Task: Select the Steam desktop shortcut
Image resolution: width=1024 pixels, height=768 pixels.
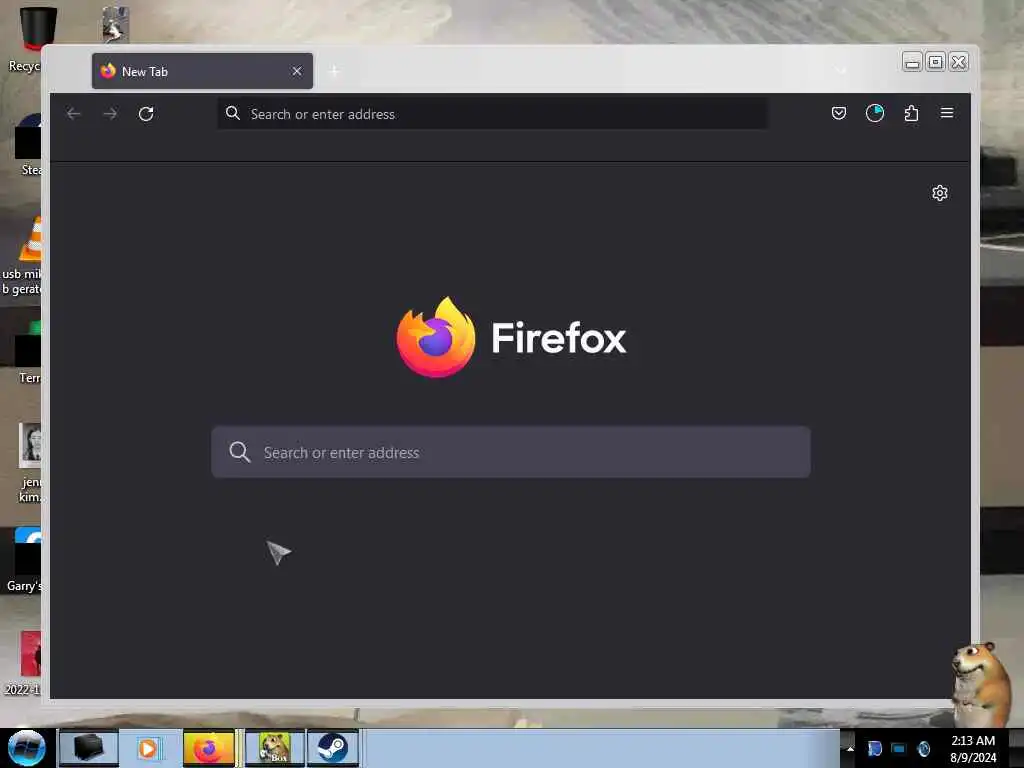Action: click(x=29, y=145)
